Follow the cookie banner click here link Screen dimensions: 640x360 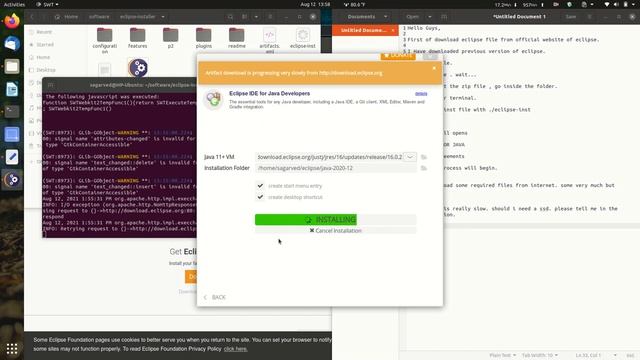(236, 349)
